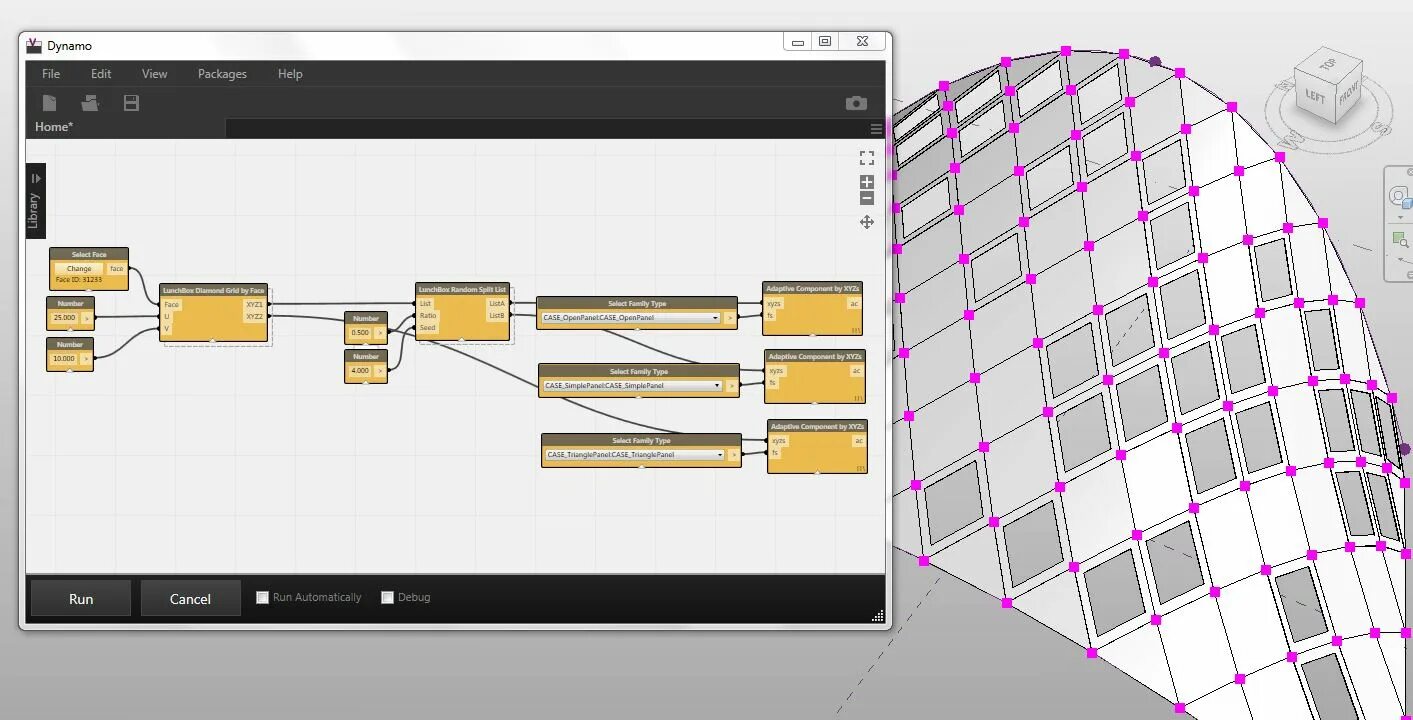The image size is (1413, 720).
Task: Click the Cancel button
Action: pos(190,598)
